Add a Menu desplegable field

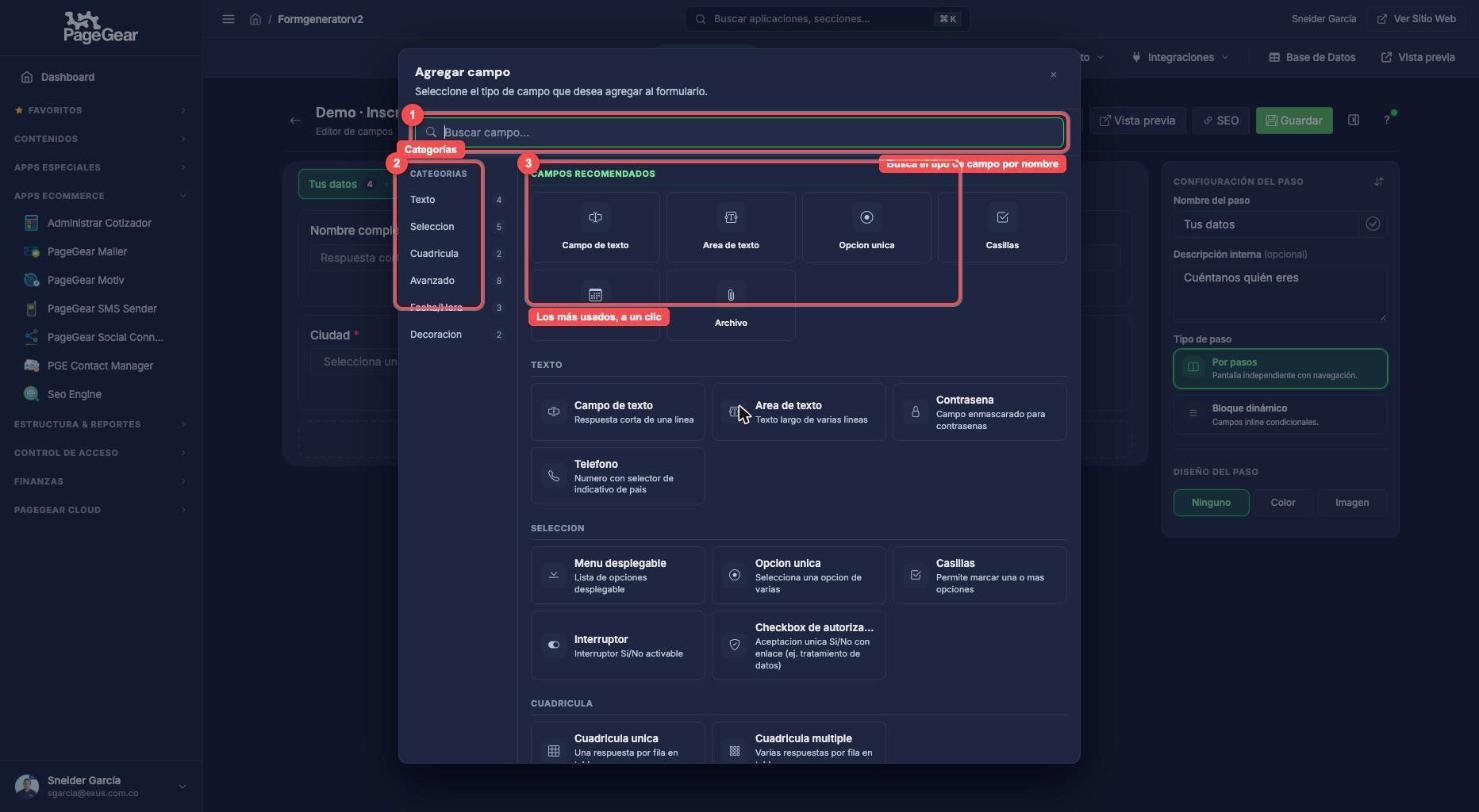pyautogui.click(x=618, y=575)
